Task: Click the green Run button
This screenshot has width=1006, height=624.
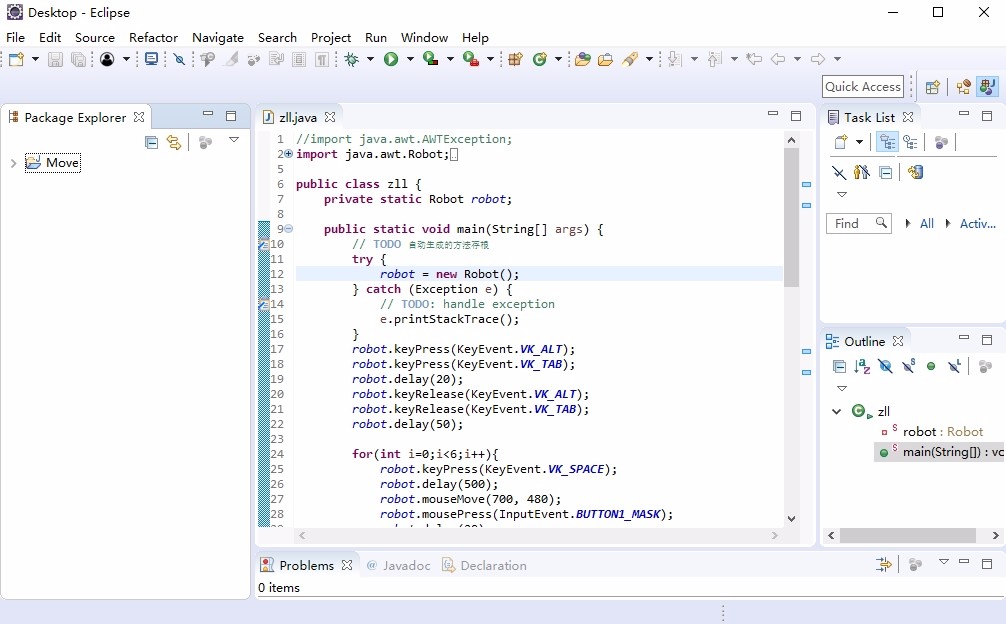Action: [x=391, y=59]
